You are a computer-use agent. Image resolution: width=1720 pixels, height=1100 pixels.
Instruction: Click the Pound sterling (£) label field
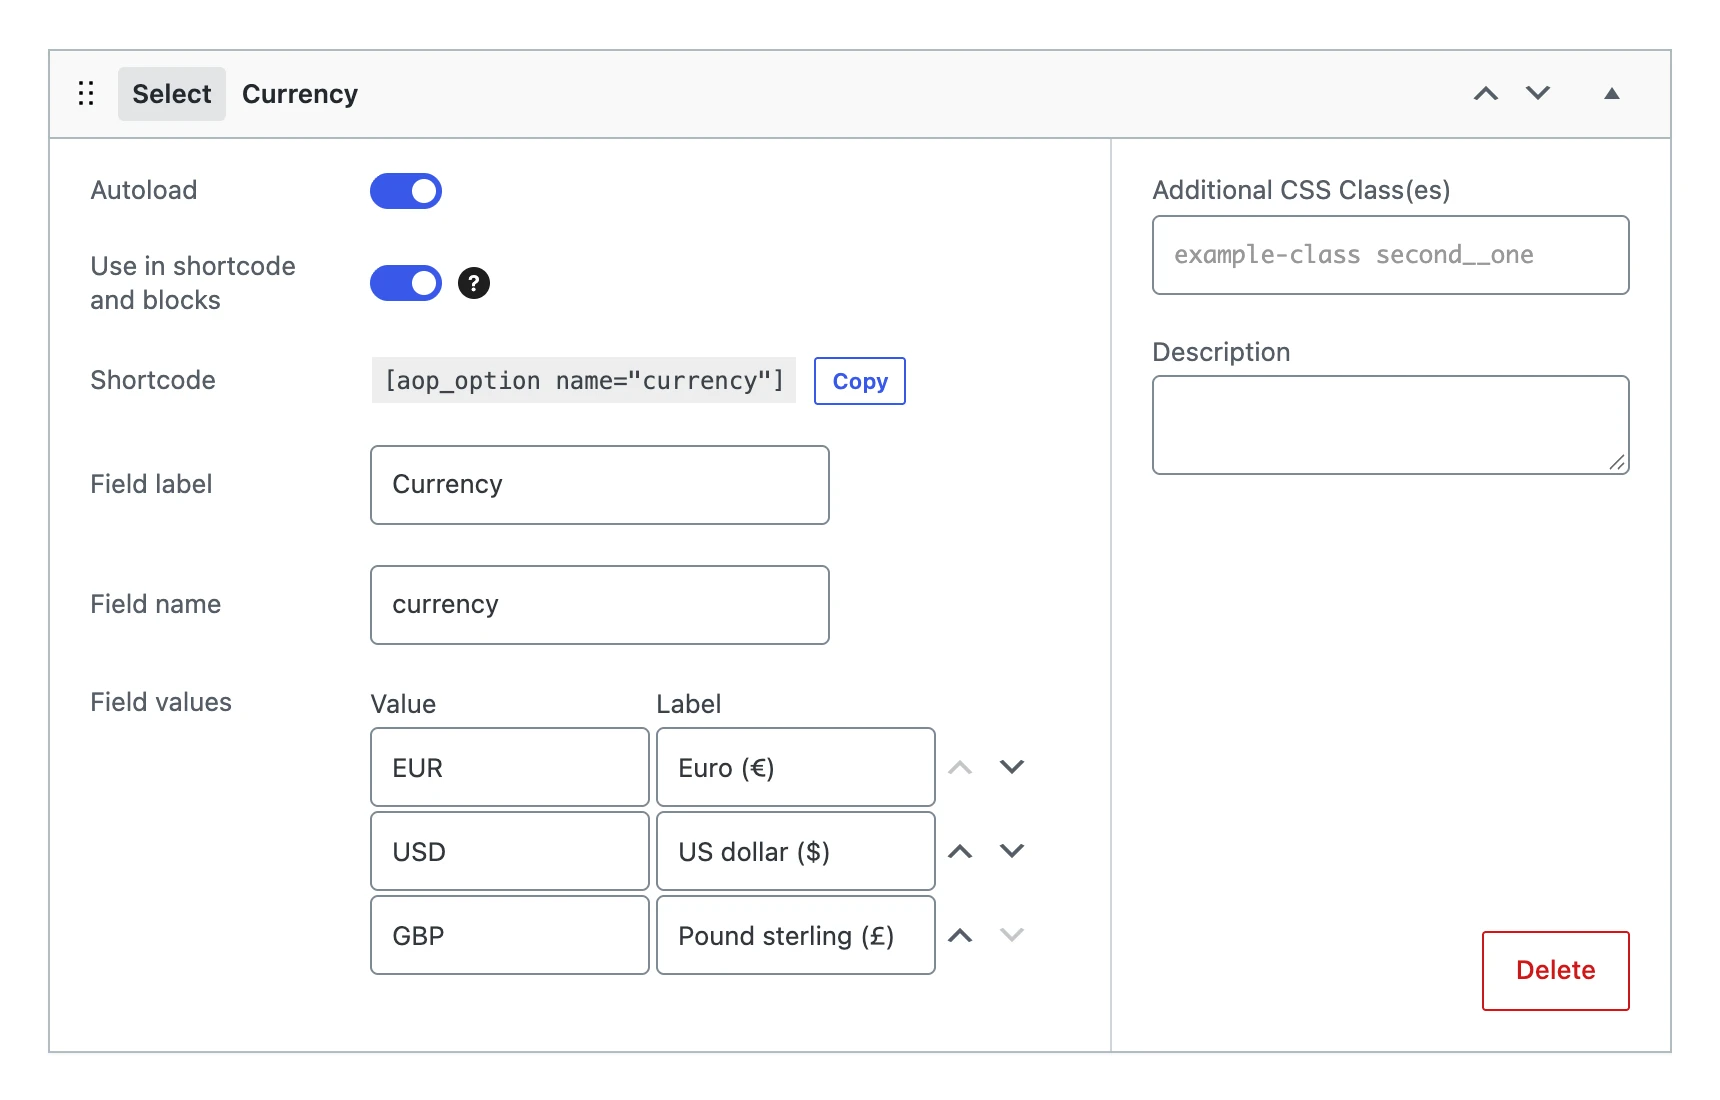[796, 935]
